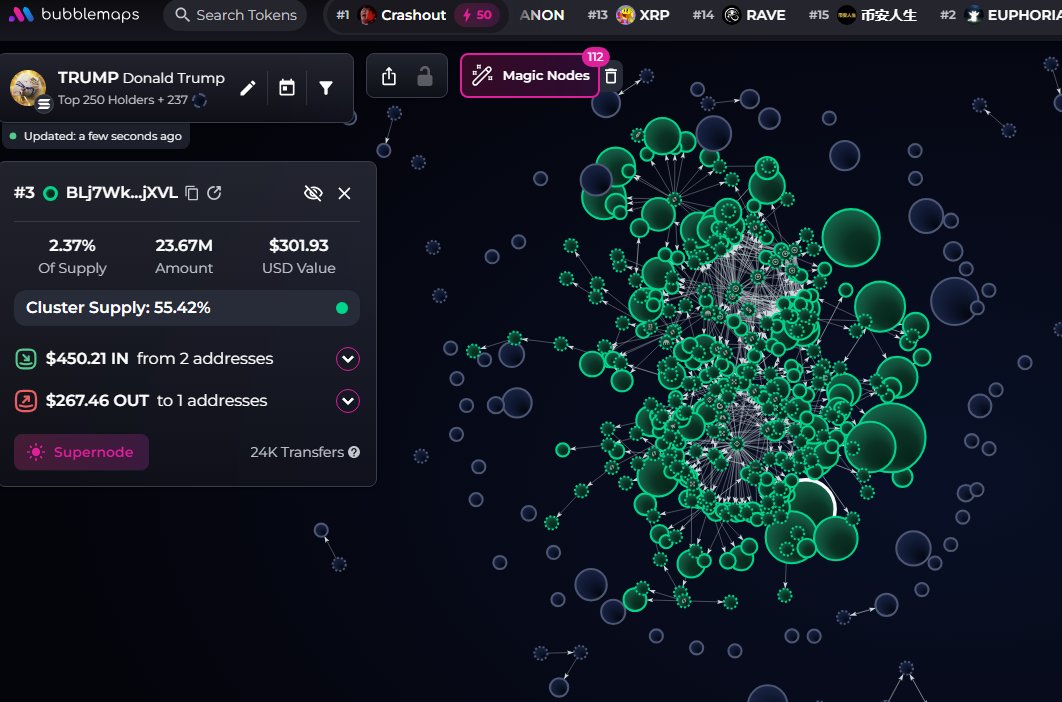Activate the Magic Nodes button
Image resolution: width=1062 pixels, height=702 pixels.
(530, 76)
